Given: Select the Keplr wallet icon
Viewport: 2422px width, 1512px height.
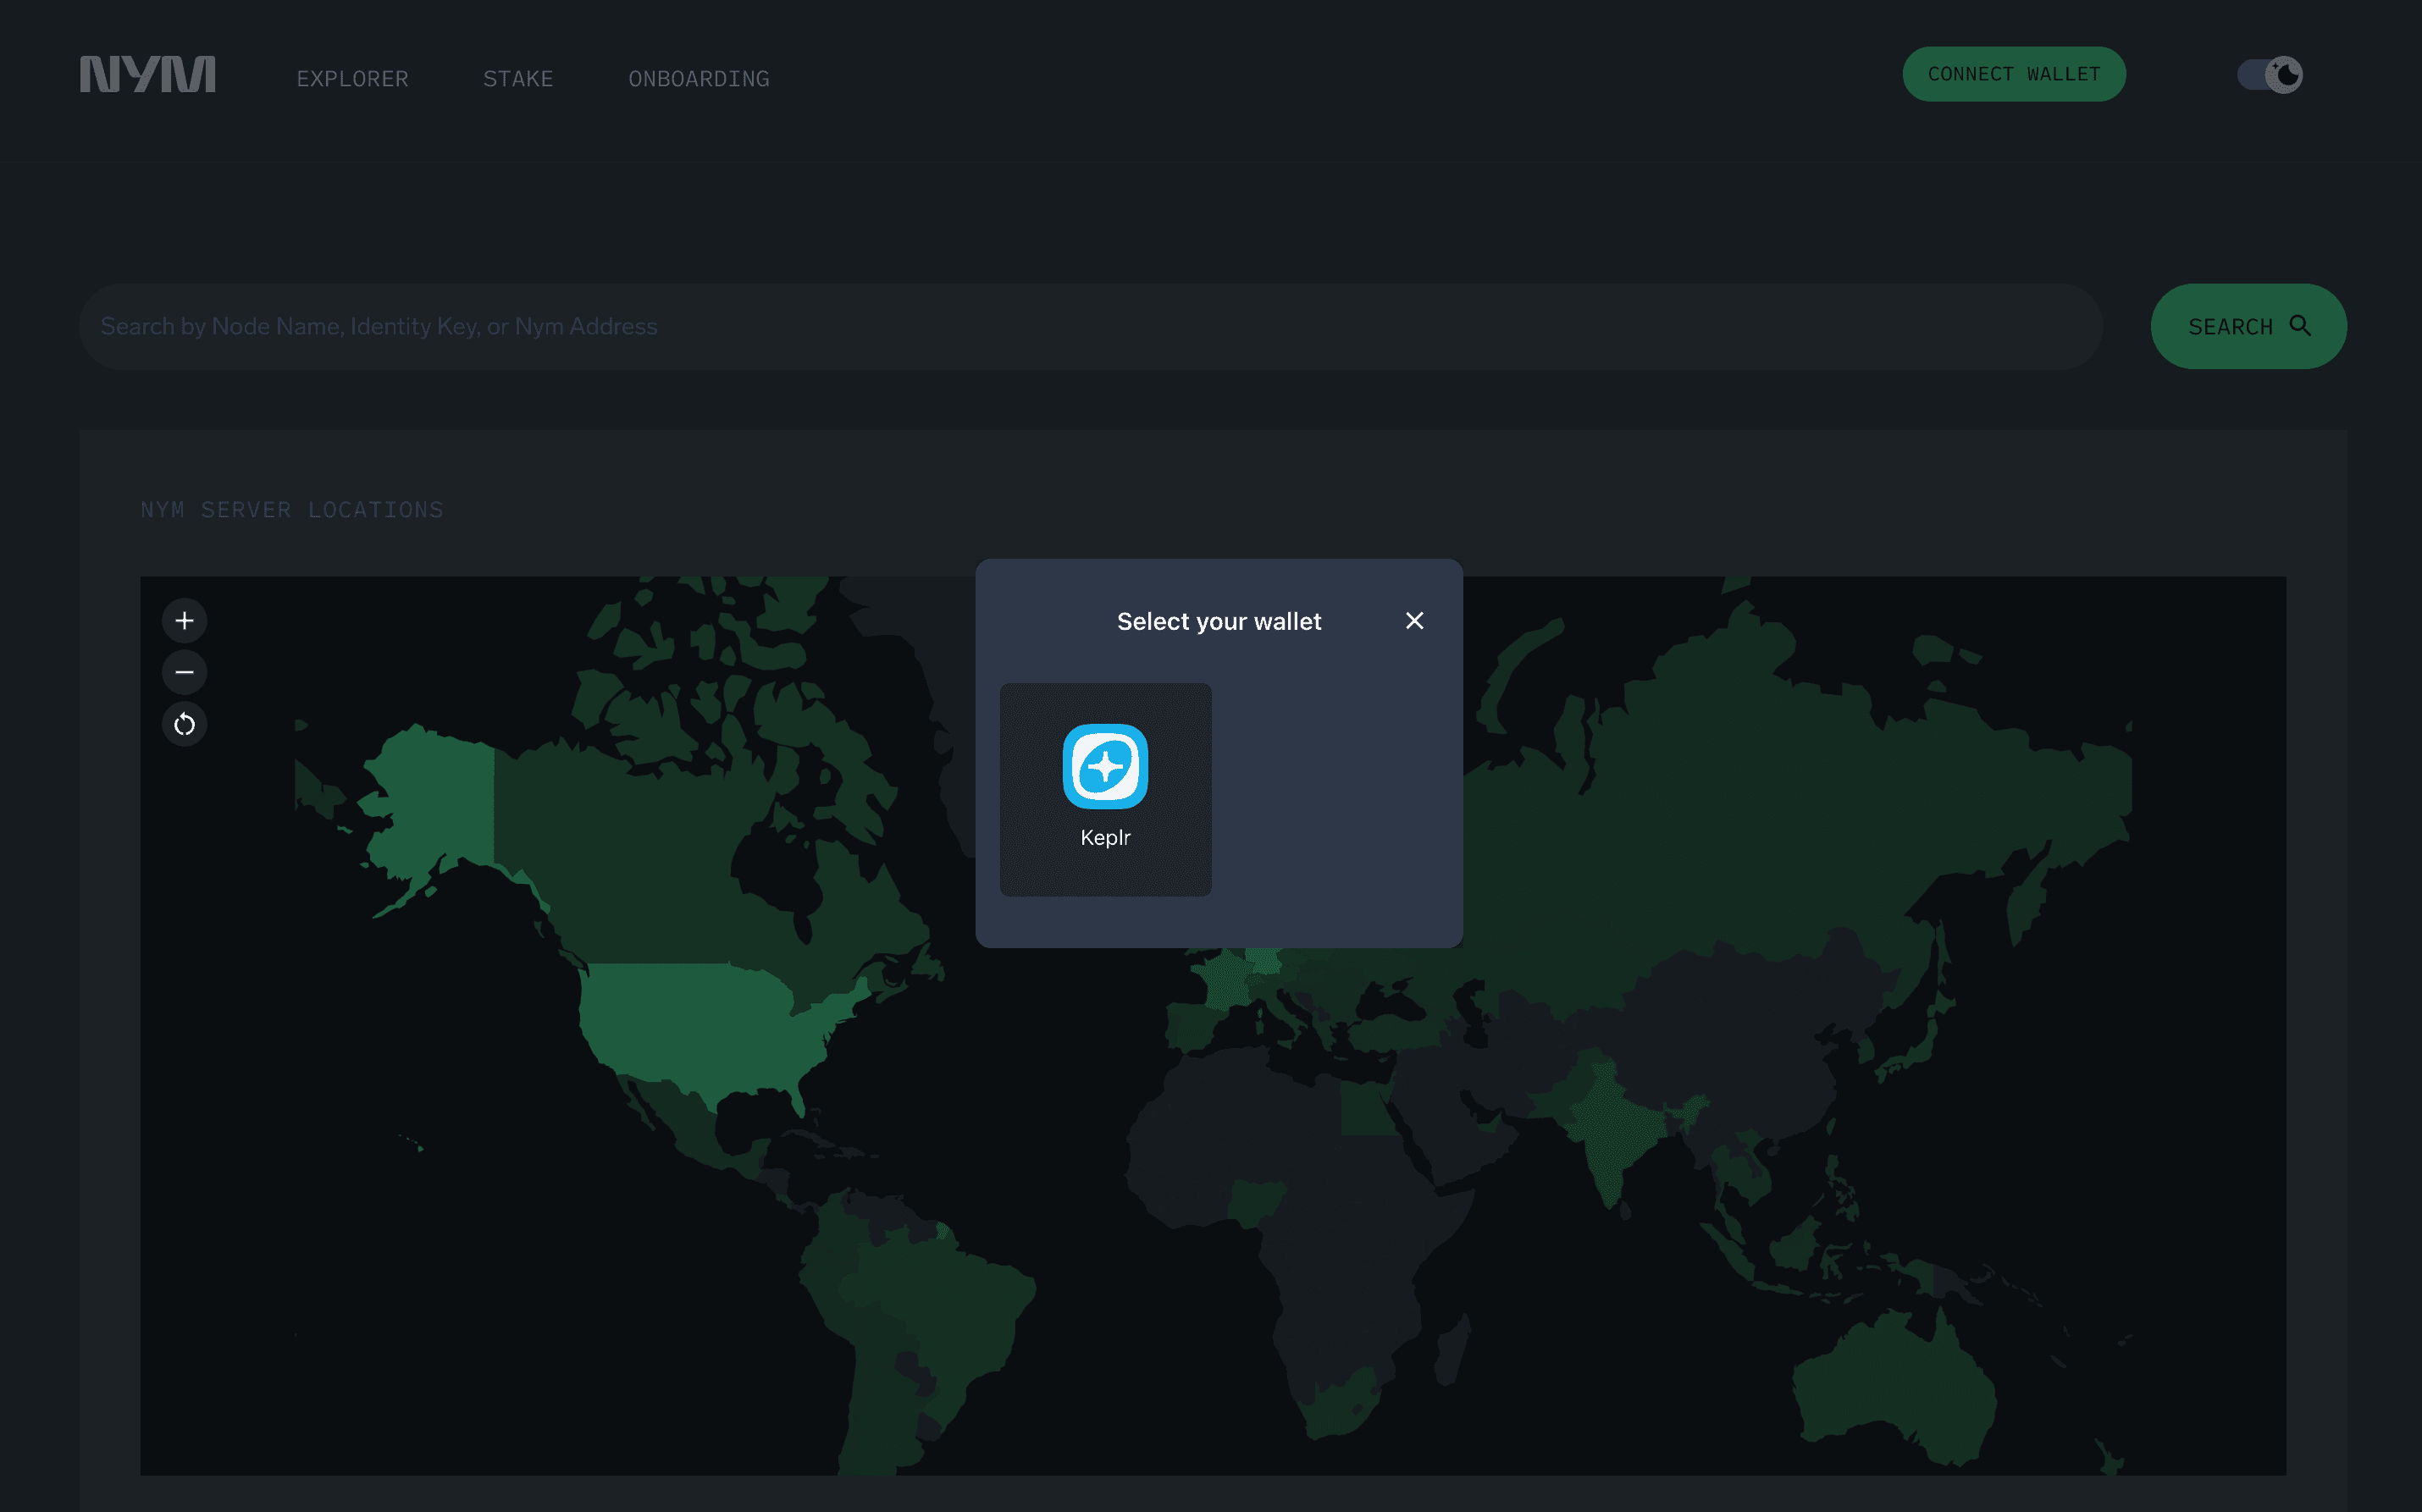Looking at the screenshot, I should tap(1105, 766).
